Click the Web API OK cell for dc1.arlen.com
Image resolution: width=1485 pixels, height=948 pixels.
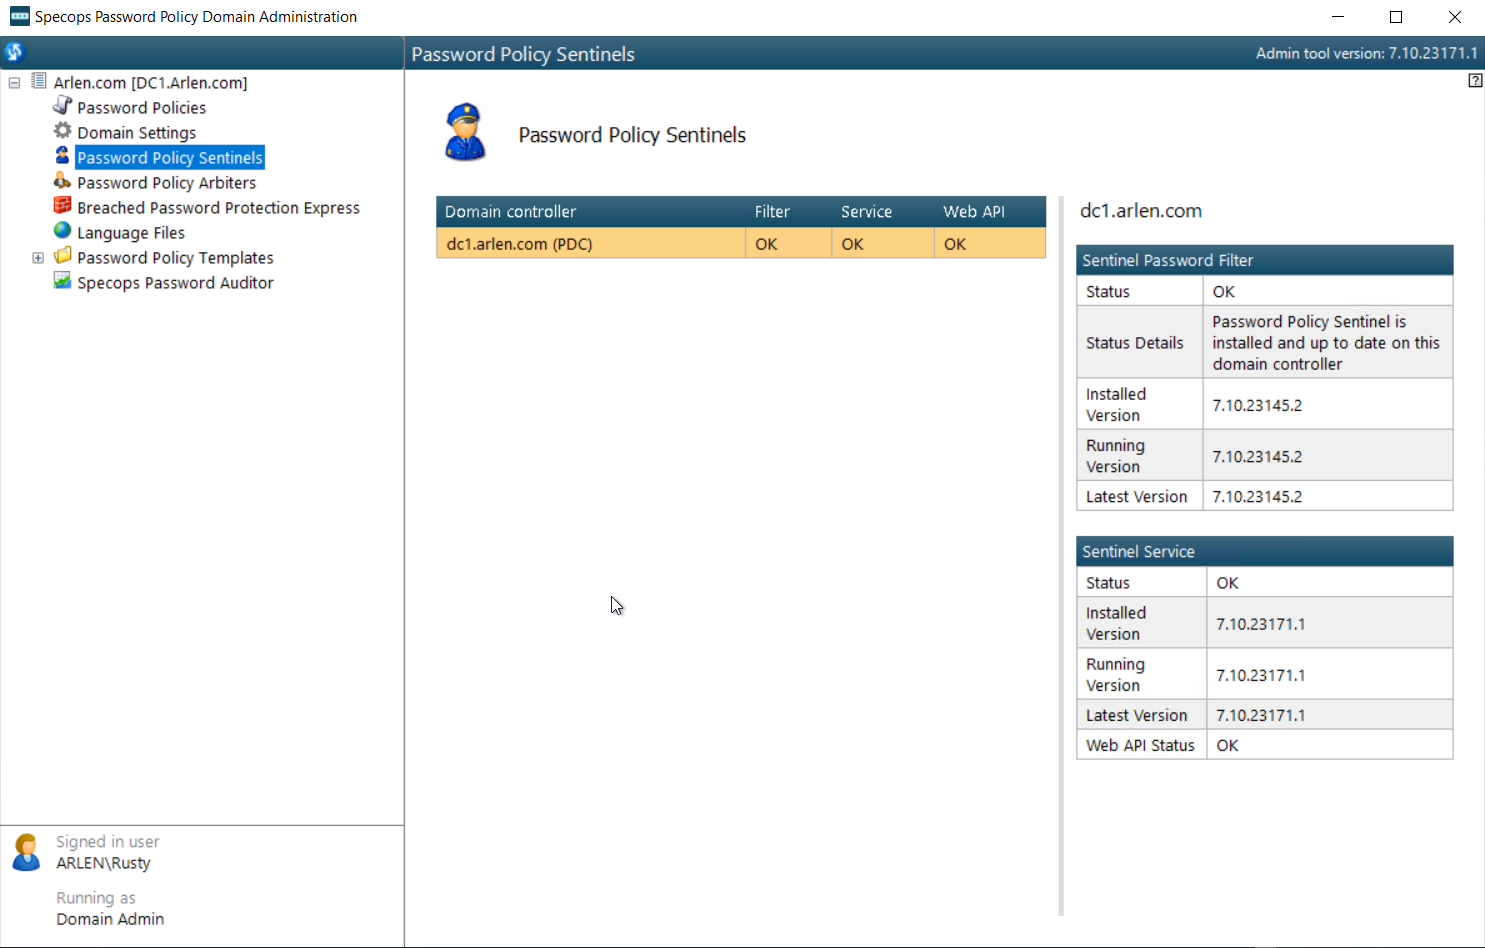[x=990, y=244]
